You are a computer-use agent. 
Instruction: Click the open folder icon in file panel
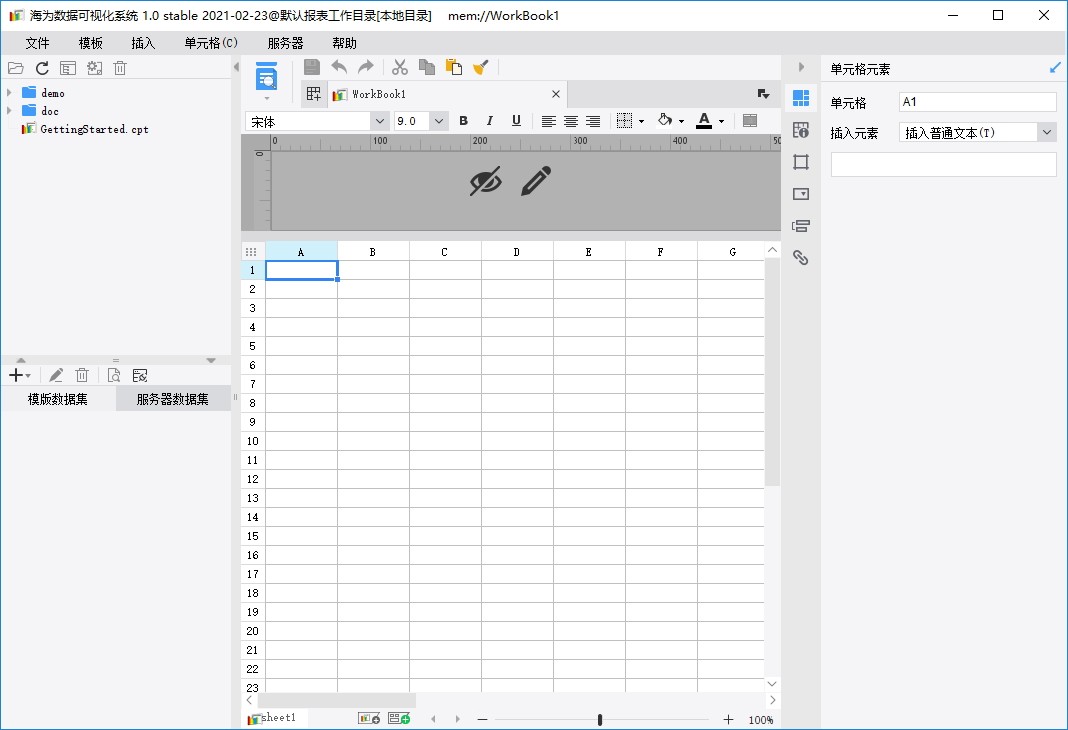coord(16,68)
